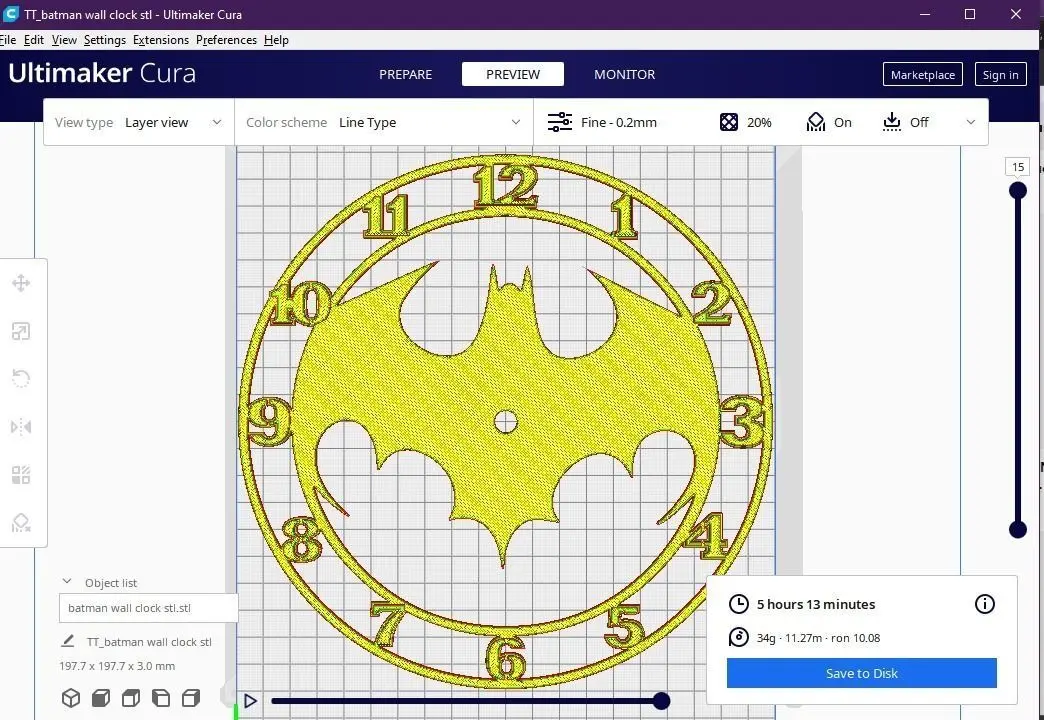This screenshot has height=720, width=1044.
Task: Switch to left side camera view icon
Action: click(x=160, y=697)
